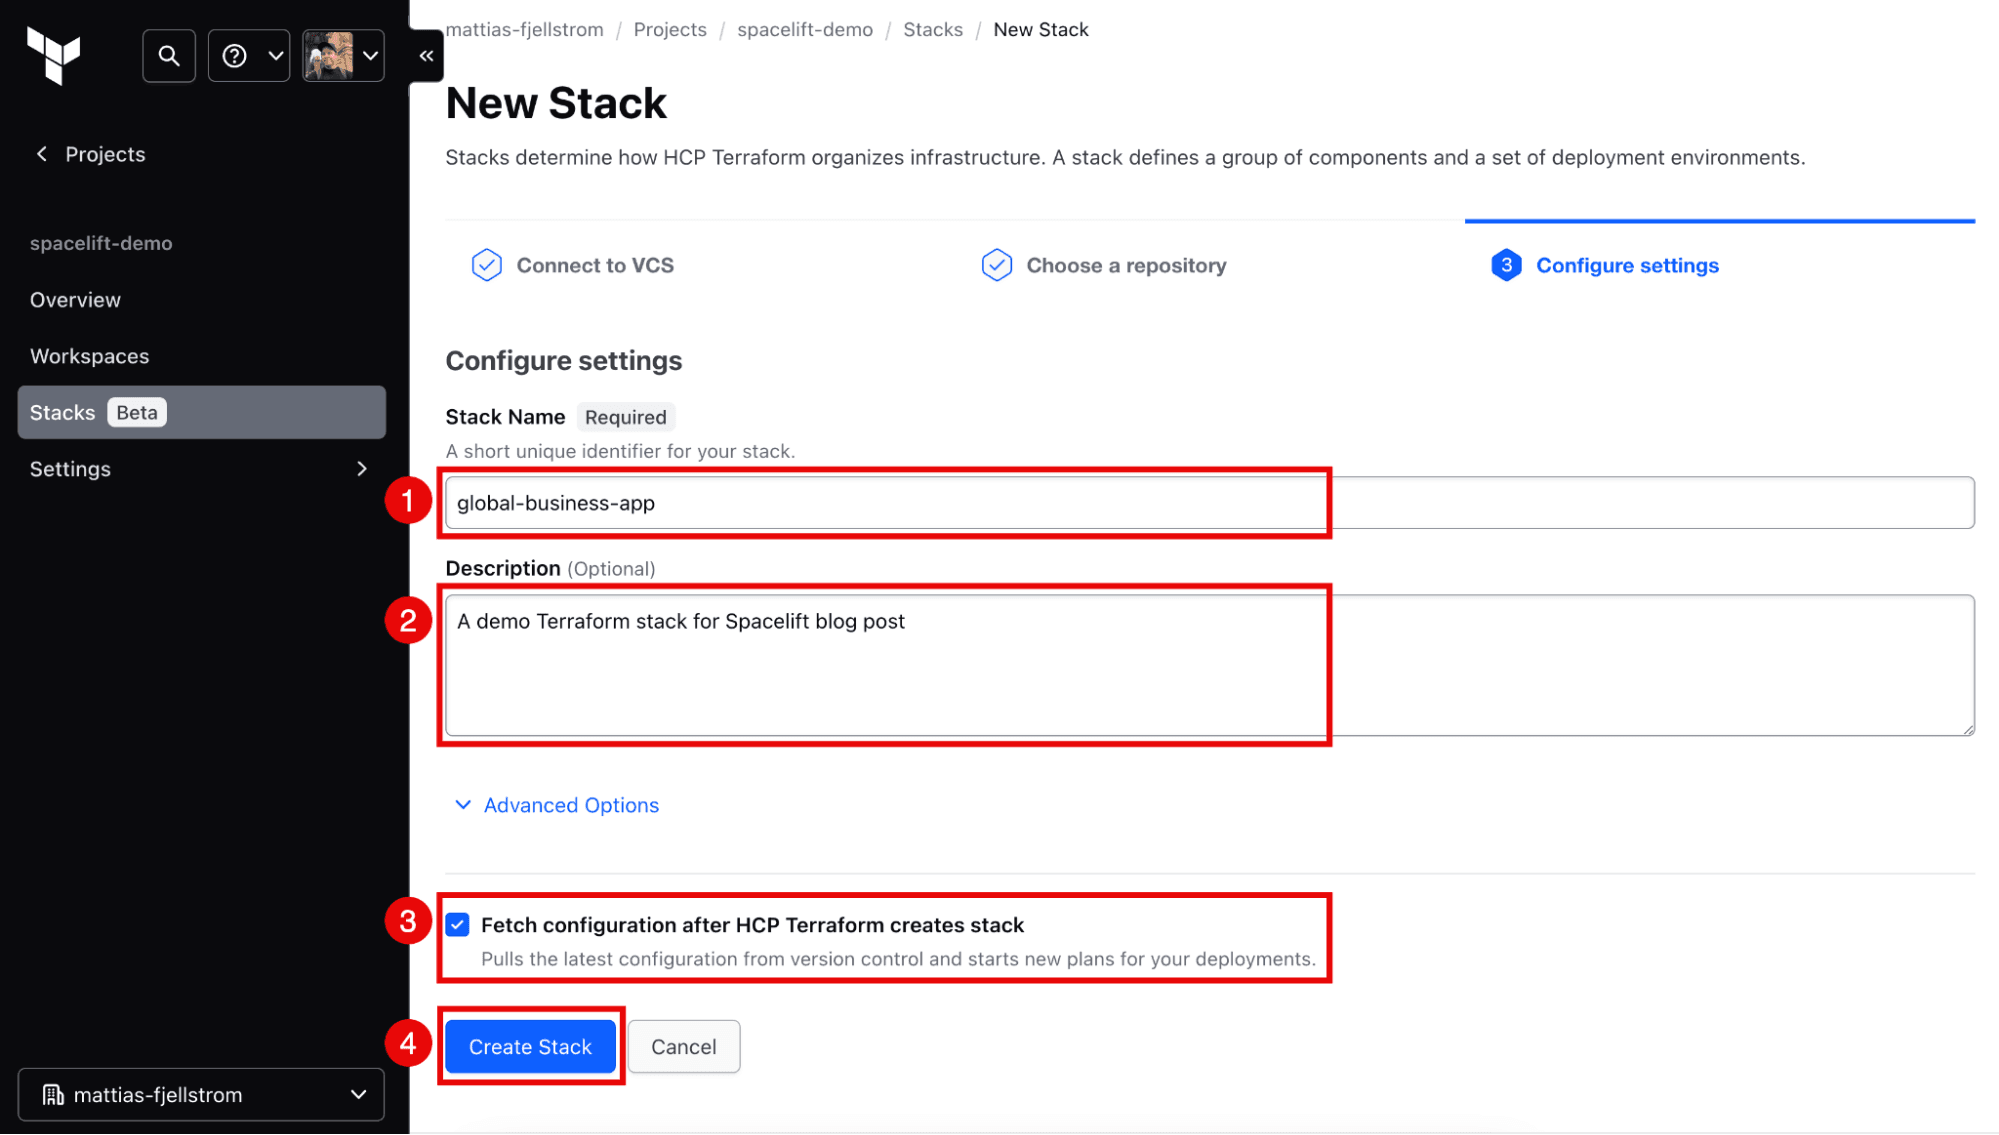Open the mattias-fjellstrom organization dropdown

click(357, 1094)
